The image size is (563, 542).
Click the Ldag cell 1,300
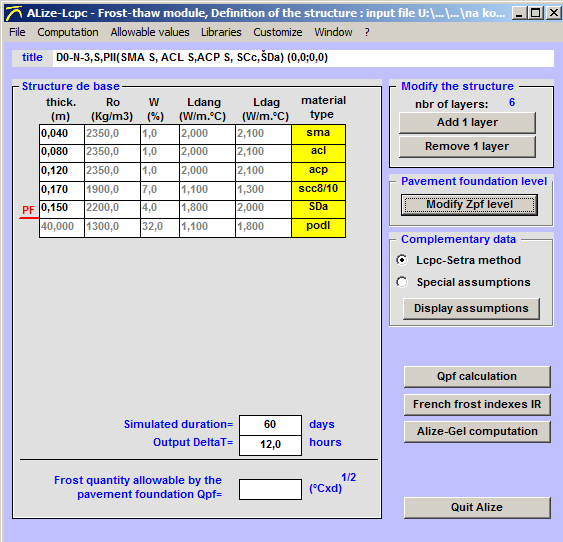pos(263,191)
